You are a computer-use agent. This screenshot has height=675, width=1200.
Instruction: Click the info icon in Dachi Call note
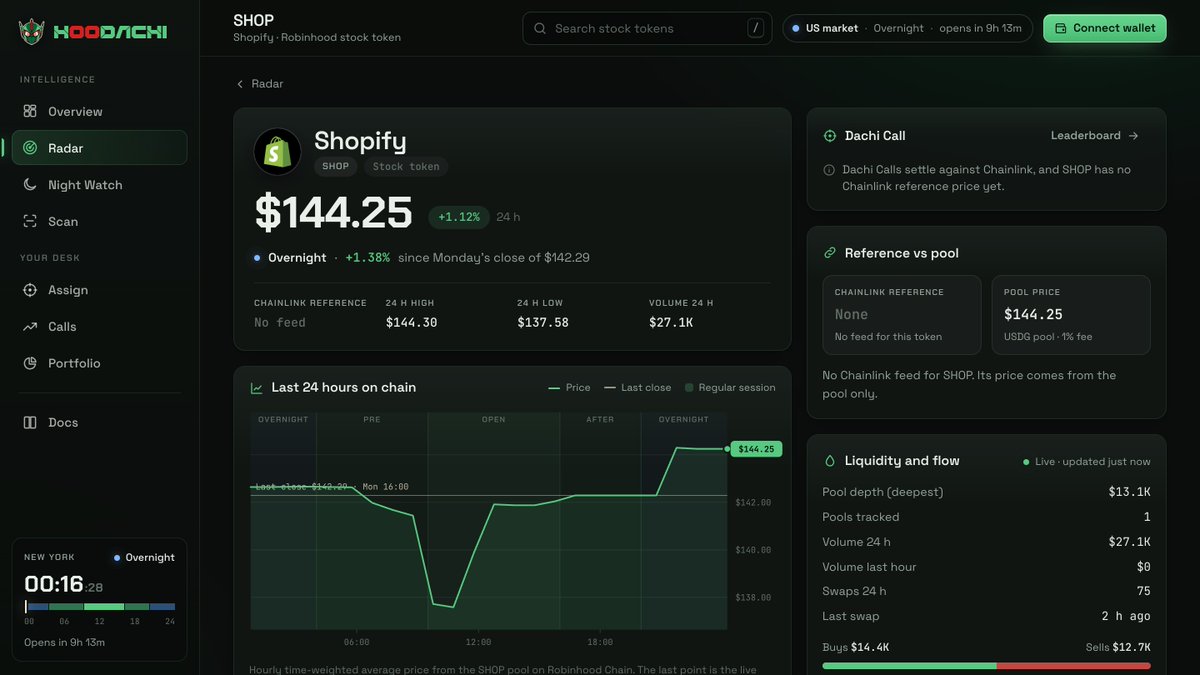tap(828, 170)
